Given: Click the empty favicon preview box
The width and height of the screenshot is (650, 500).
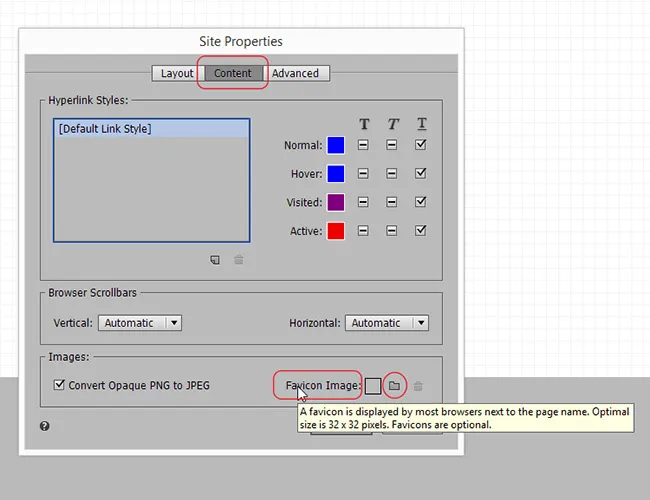Looking at the screenshot, I should tap(372, 386).
